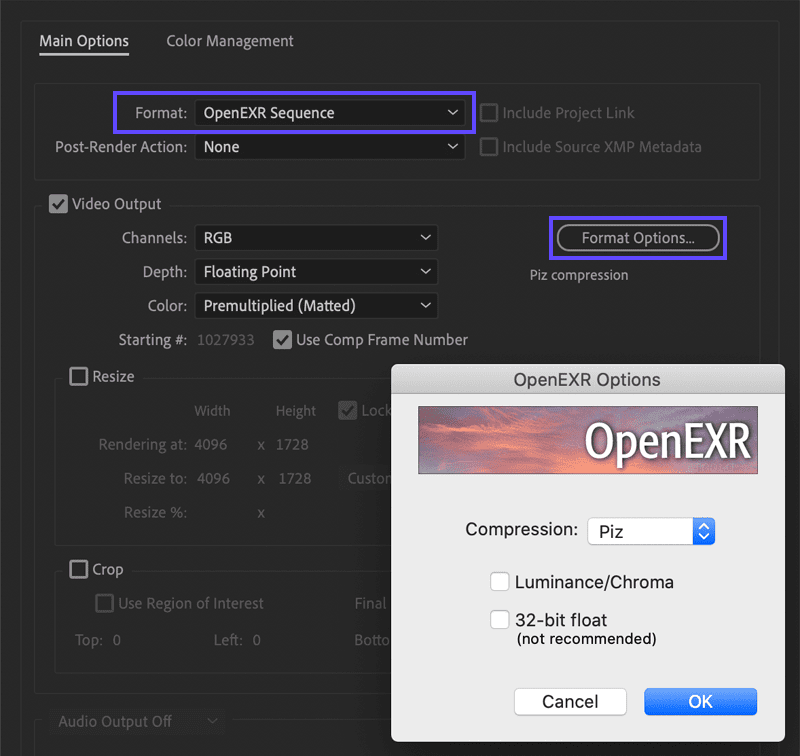Check Use Region of Interest
Image resolution: width=800 pixels, height=756 pixels.
click(x=104, y=603)
